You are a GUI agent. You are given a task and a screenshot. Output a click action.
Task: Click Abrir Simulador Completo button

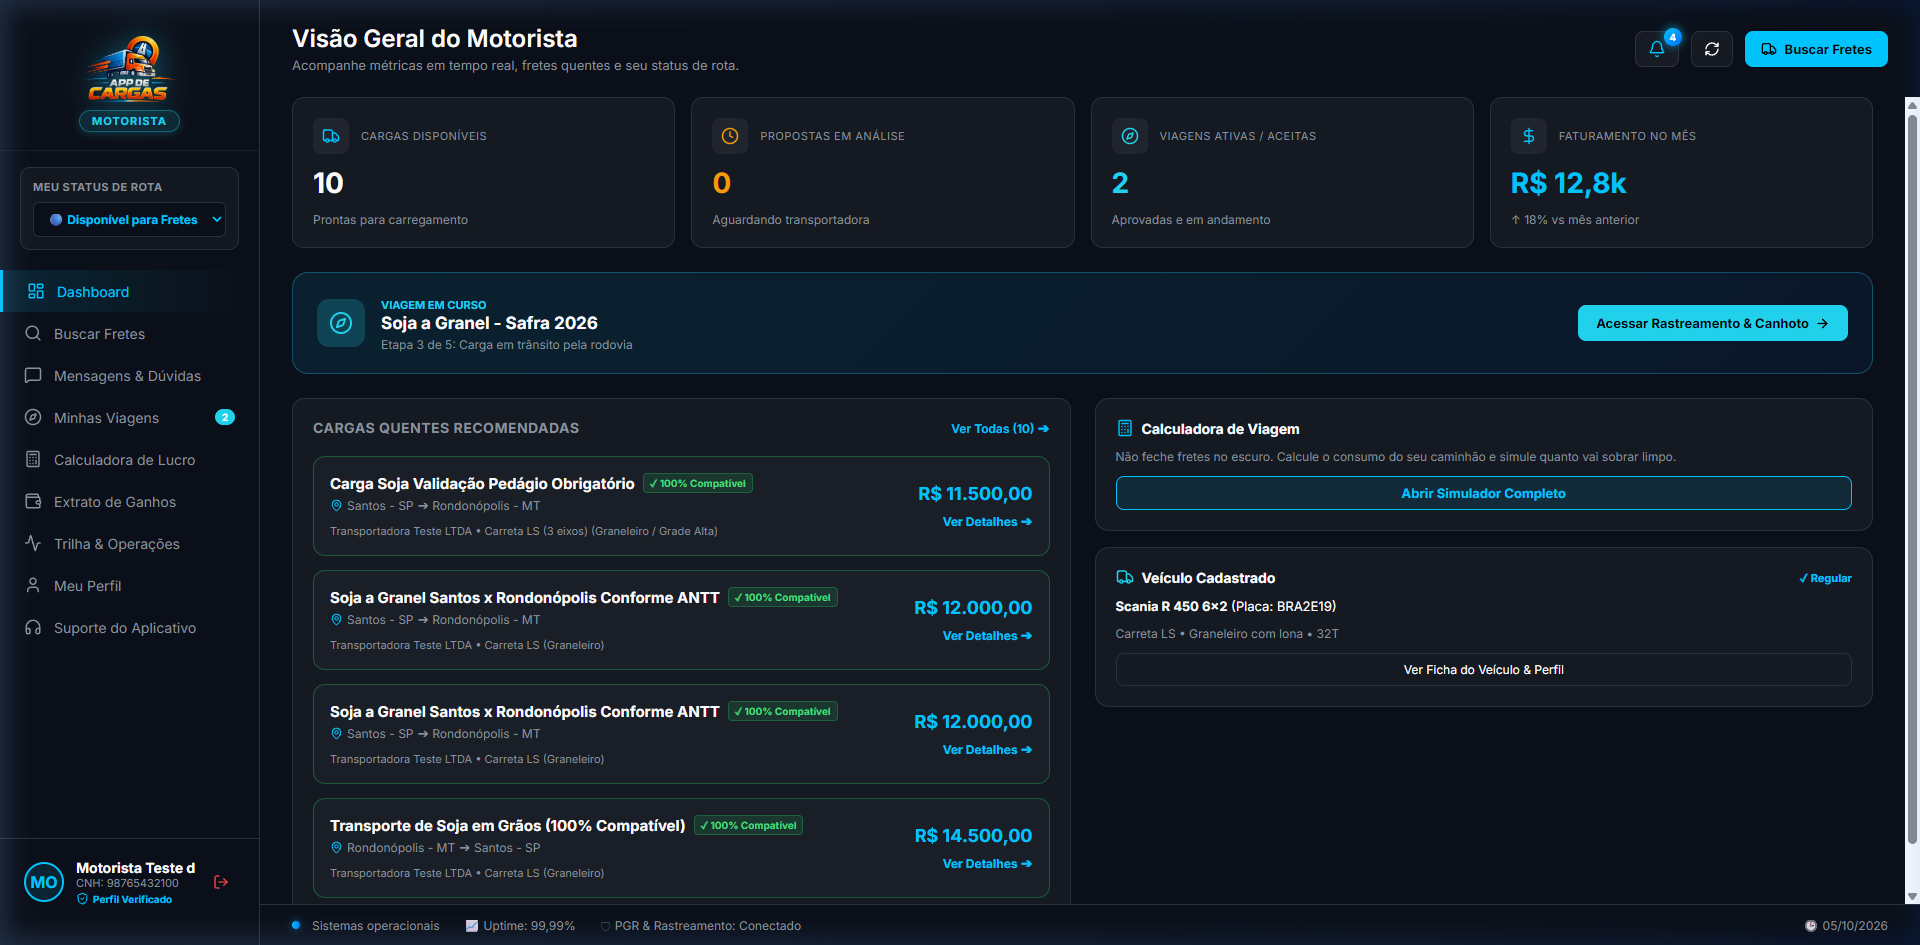1483,493
